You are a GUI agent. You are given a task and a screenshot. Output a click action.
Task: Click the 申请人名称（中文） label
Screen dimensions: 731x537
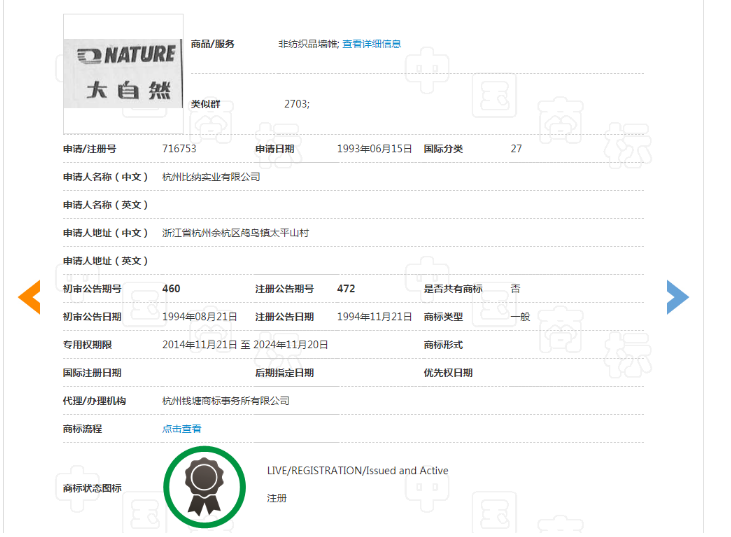(x=105, y=177)
